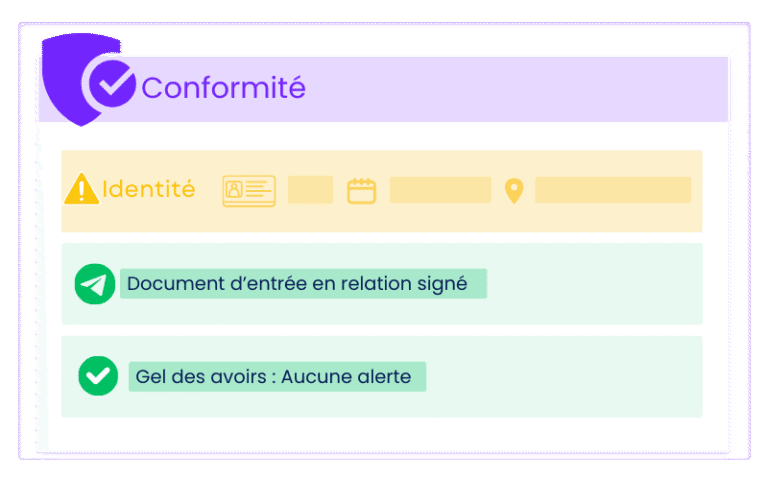
Task: Click the lavender header bar right of Conformité
Action: 520,88
